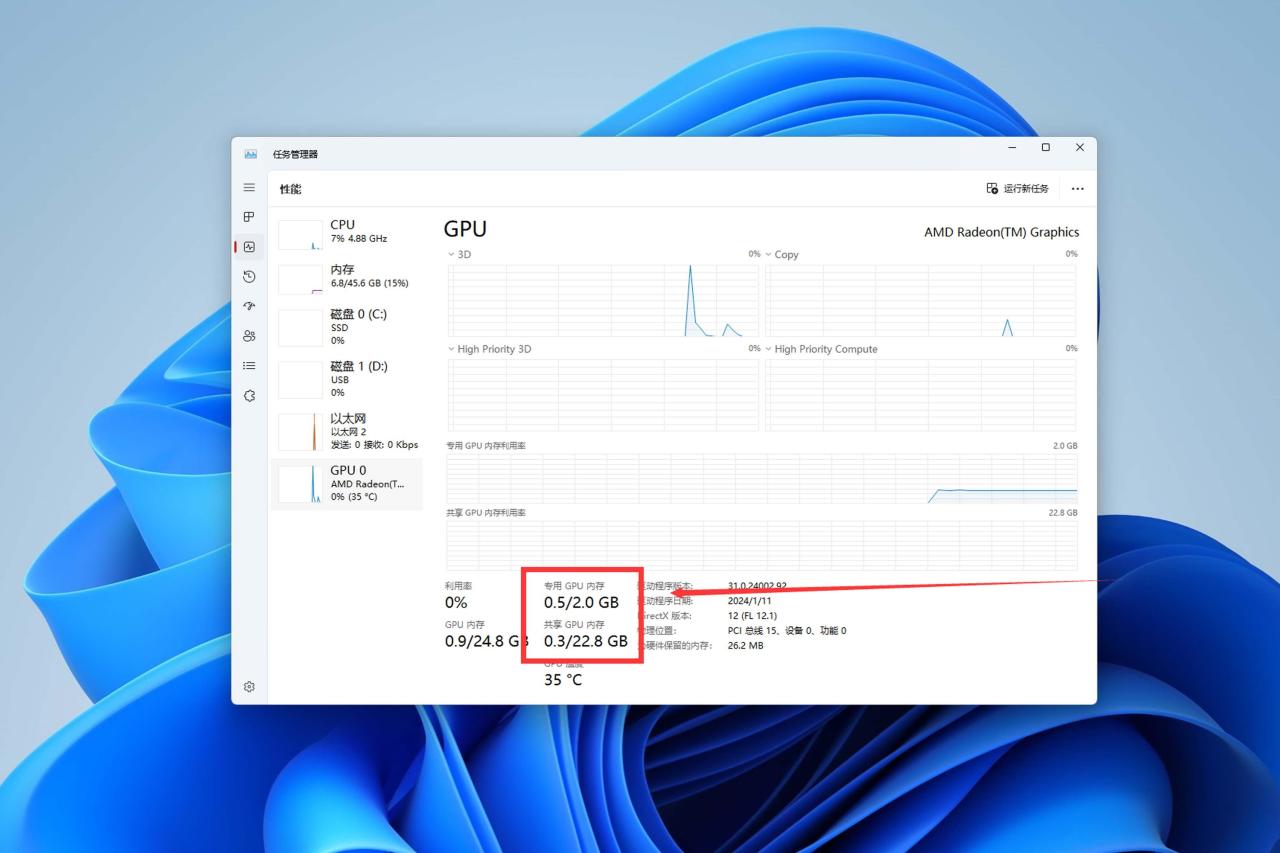The width and height of the screenshot is (1280, 853).
Task: Open the Users page icon
Action: [249, 336]
